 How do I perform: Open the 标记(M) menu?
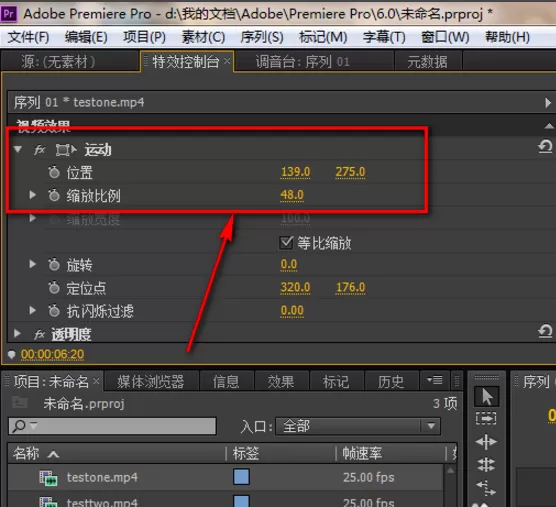[323, 37]
